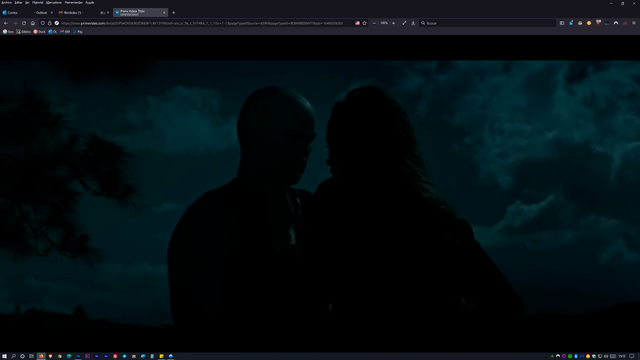Viewport: 640px width, 360px height.
Task: Open the Pay bookmark
Action: point(78,31)
